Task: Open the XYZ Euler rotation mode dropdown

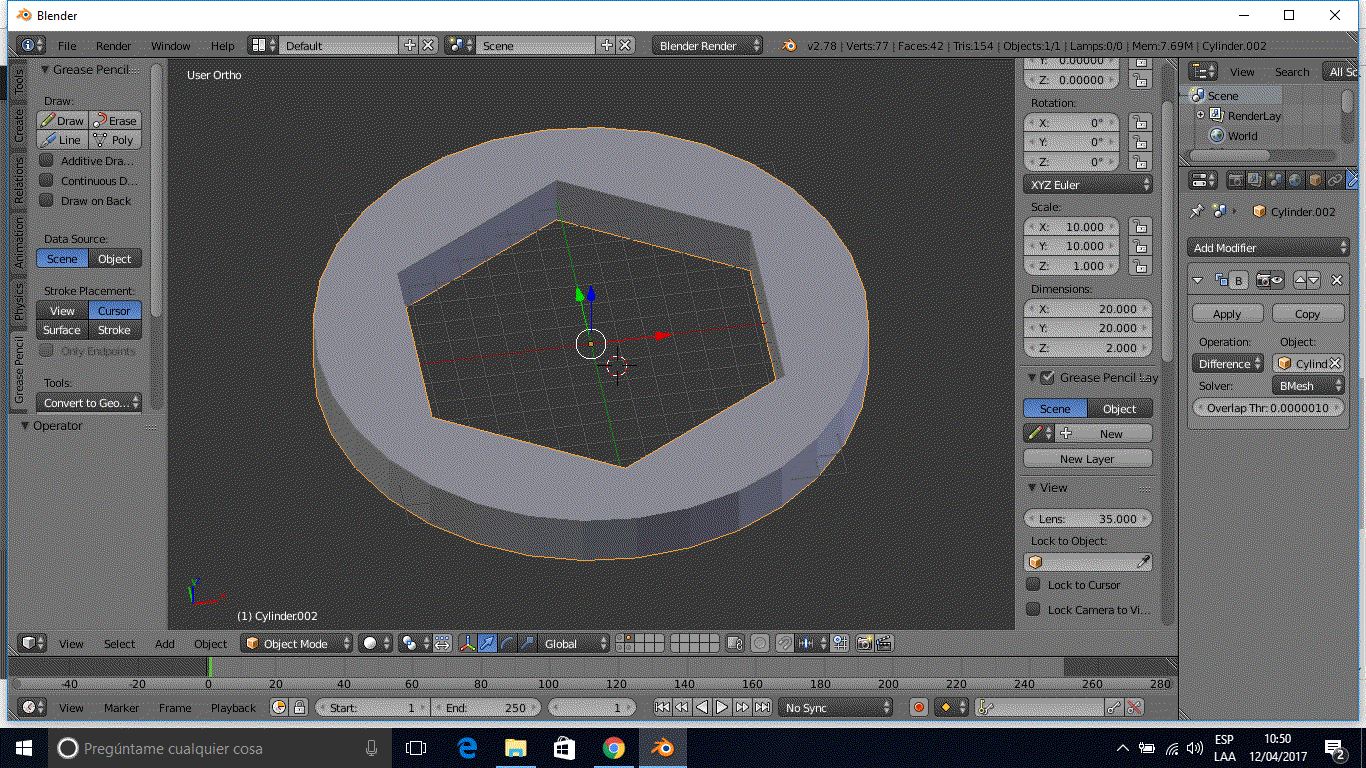Action: pyautogui.click(x=1088, y=185)
